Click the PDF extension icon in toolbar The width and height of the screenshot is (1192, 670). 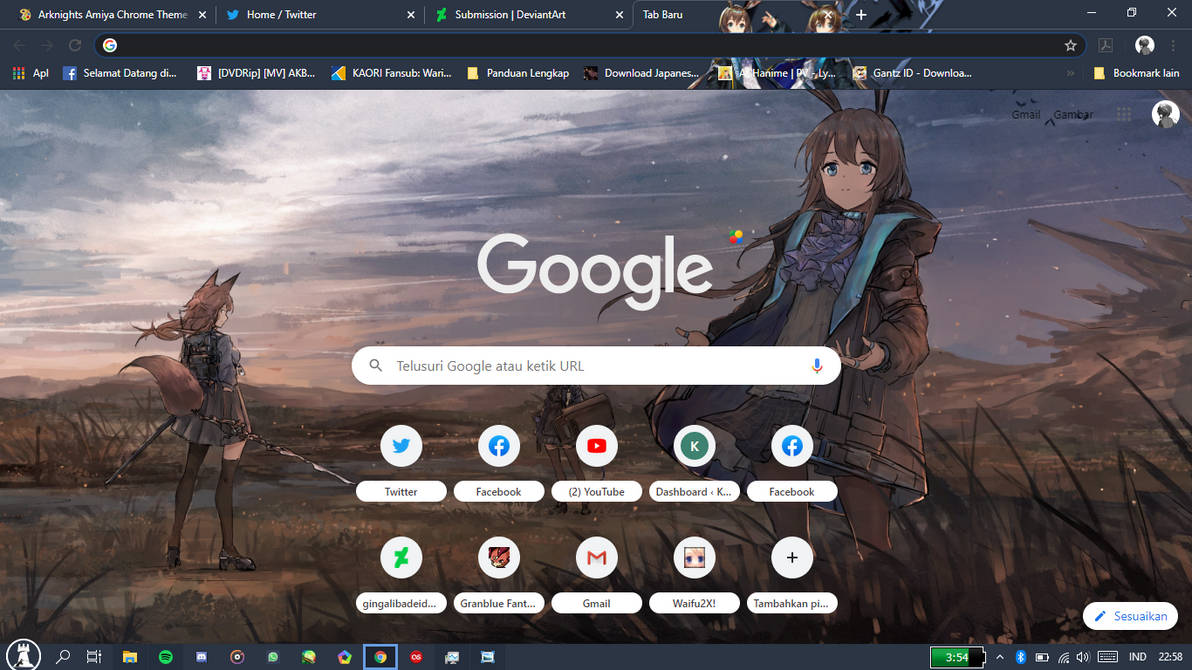coord(1106,46)
